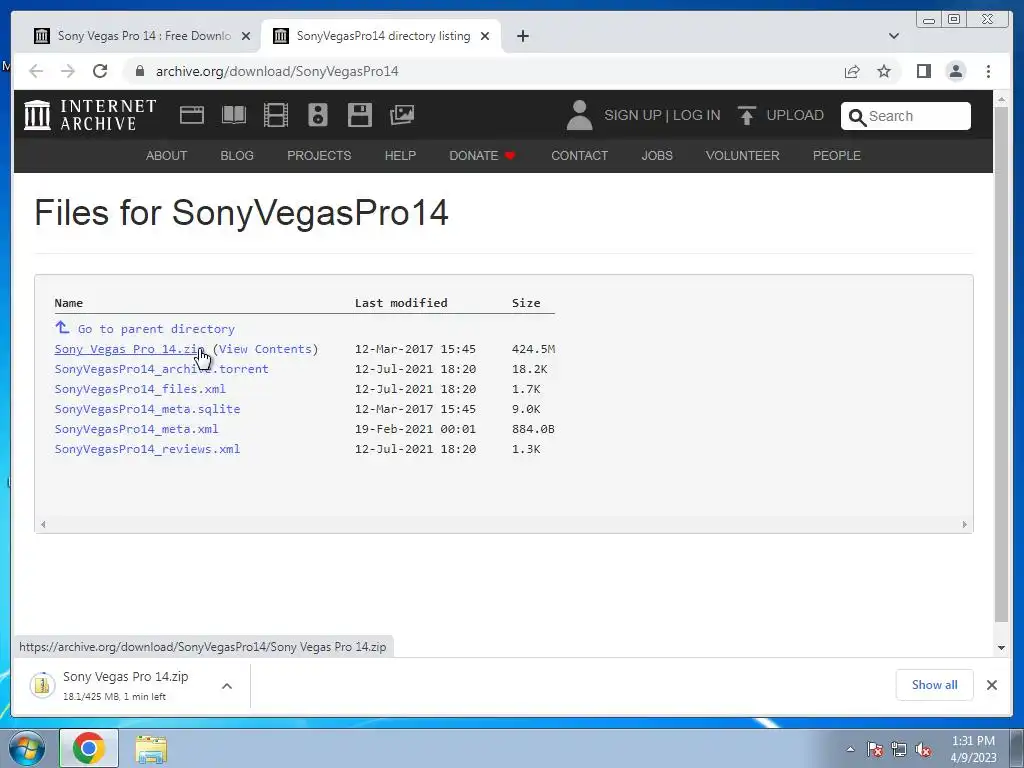Open the ABOUT menu item
The height and width of the screenshot is (768, 1024).
click(x=167, y=155)
